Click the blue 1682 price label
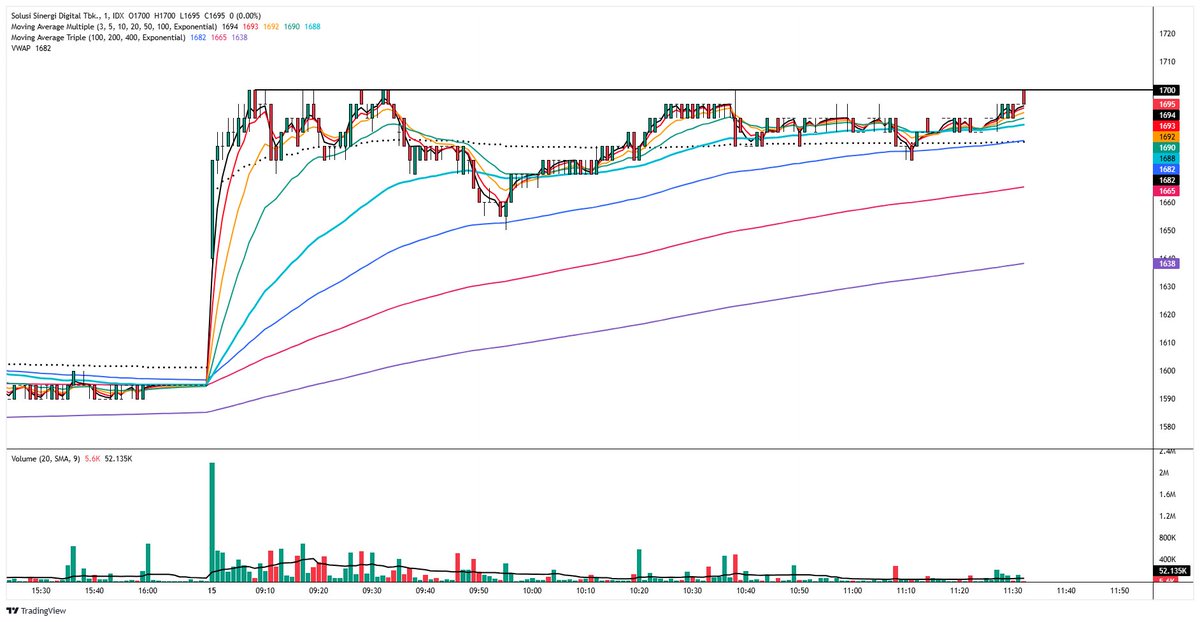The image size is (1200, 622). [1167, 169]
